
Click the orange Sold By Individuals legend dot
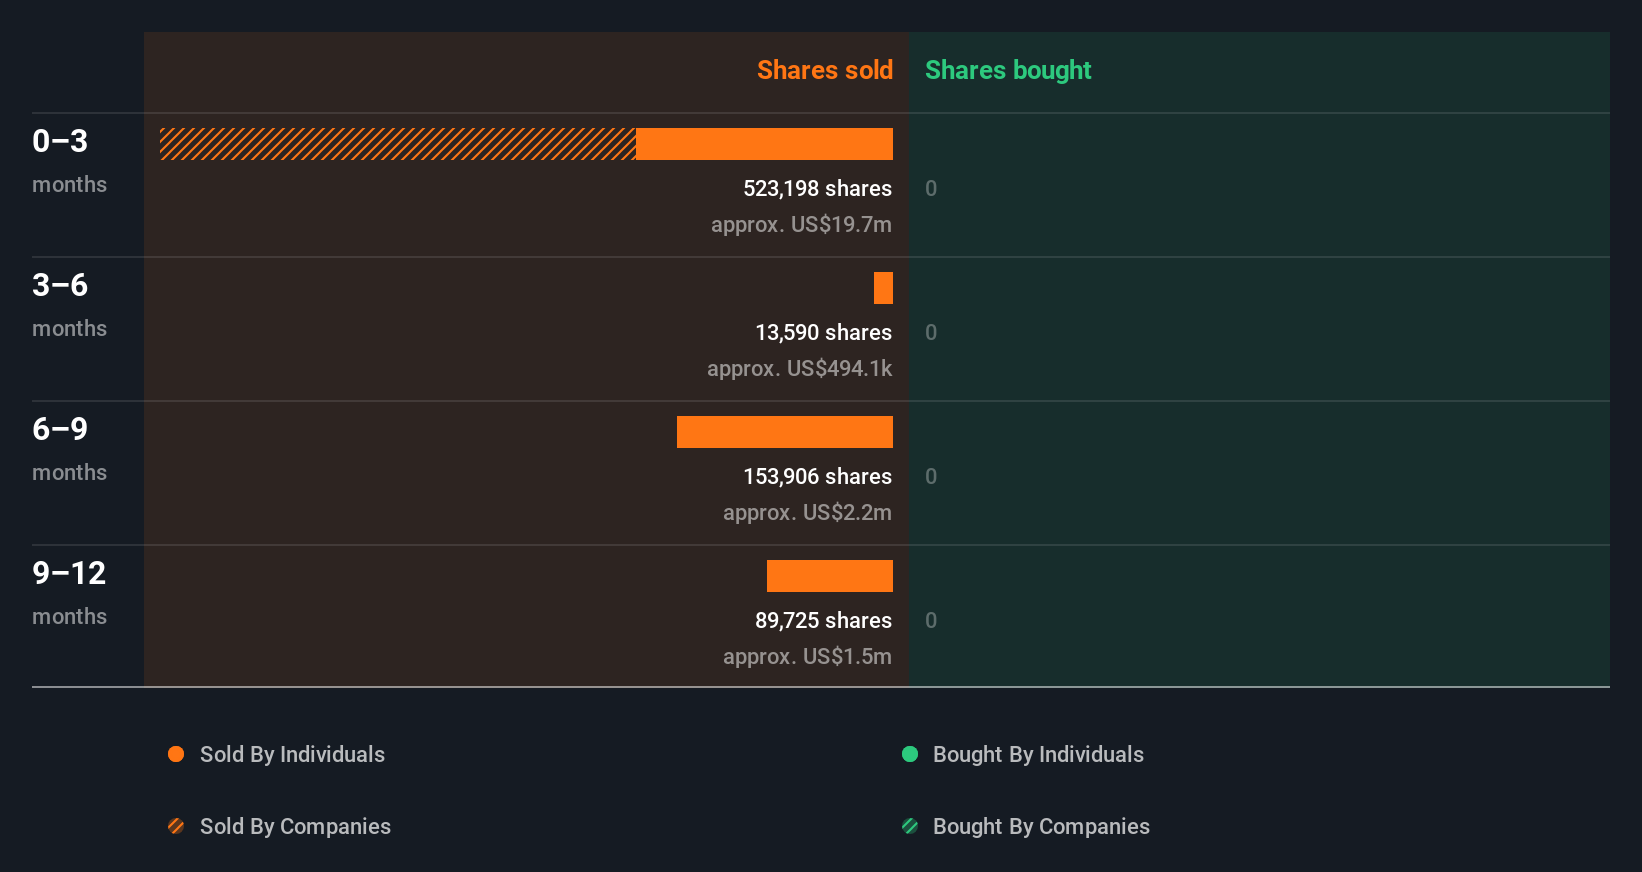click(x=176, y=754)
